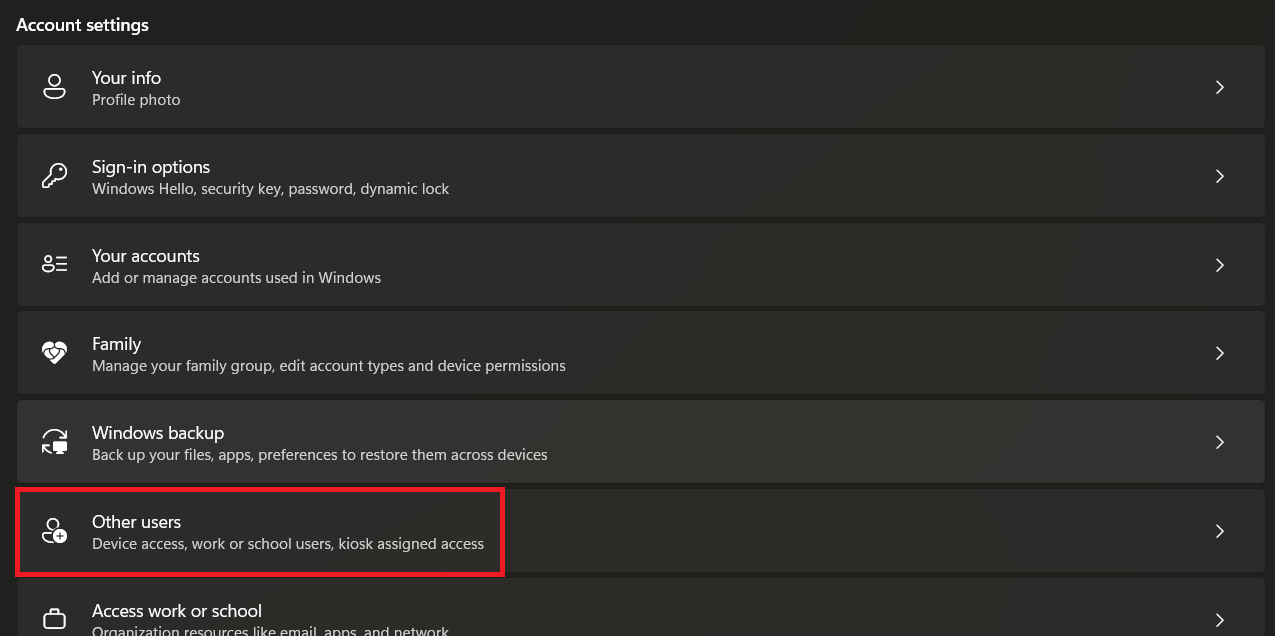Click the Family description about family group
Image resolution: width=1275 pixels, height=636 pixels.
pyautogui.click(x=328, y=366)
